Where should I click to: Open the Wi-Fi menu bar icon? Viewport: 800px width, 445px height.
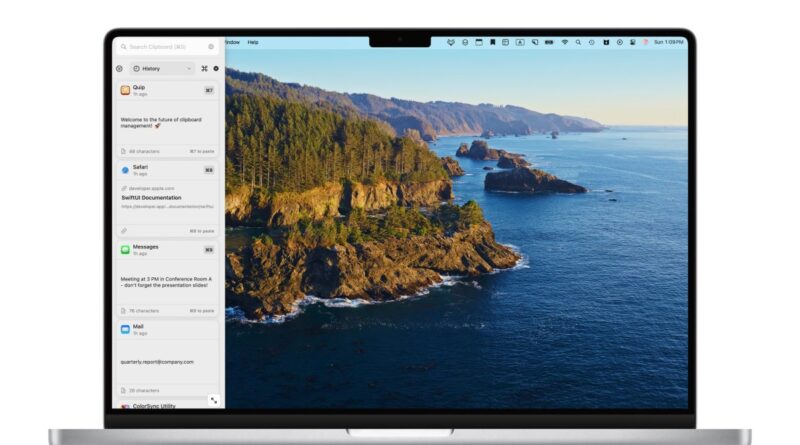(564, 42)
